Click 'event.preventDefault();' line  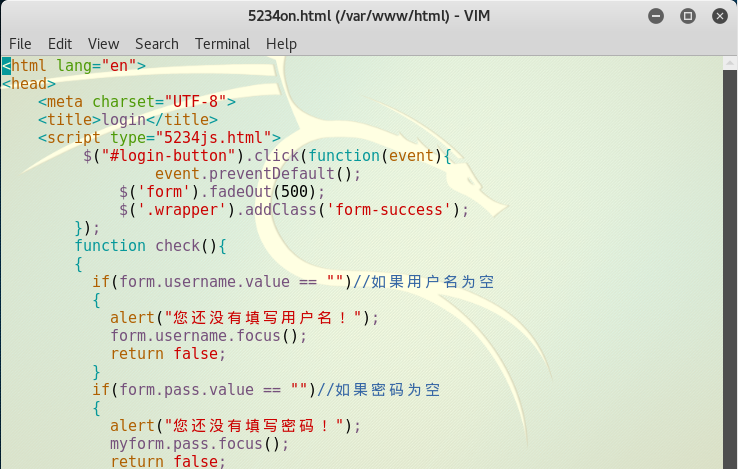258,173
